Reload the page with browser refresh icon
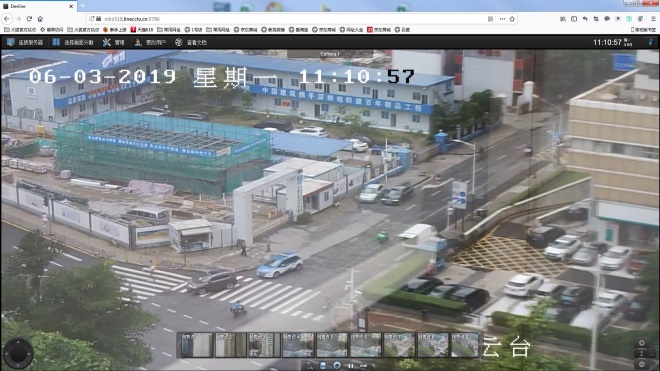This screenshot has height=371, width=660. coord(29,19)
